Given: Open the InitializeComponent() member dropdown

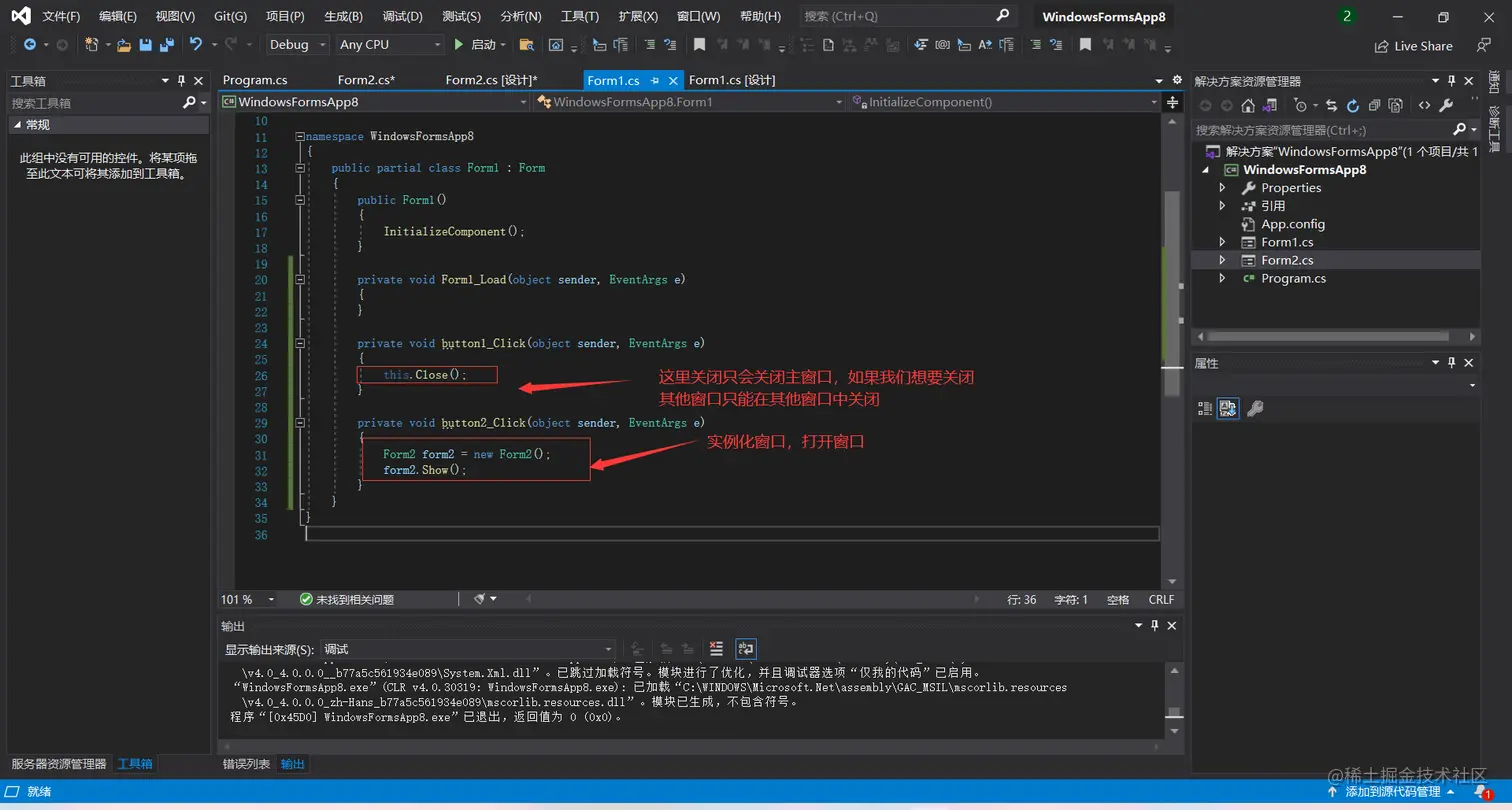Looking at the screenshot, I should pos(1006,102).
